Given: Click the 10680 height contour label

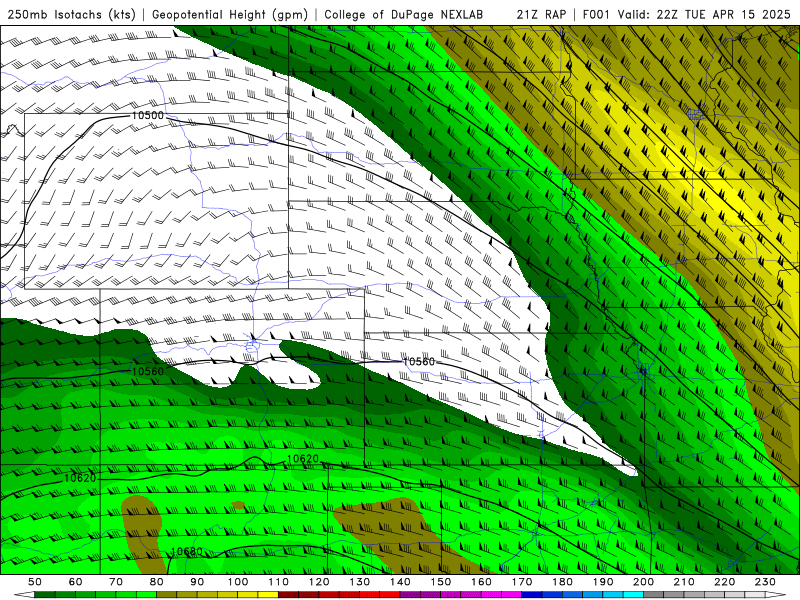Looking at the screenshot, I should point(187,552).
